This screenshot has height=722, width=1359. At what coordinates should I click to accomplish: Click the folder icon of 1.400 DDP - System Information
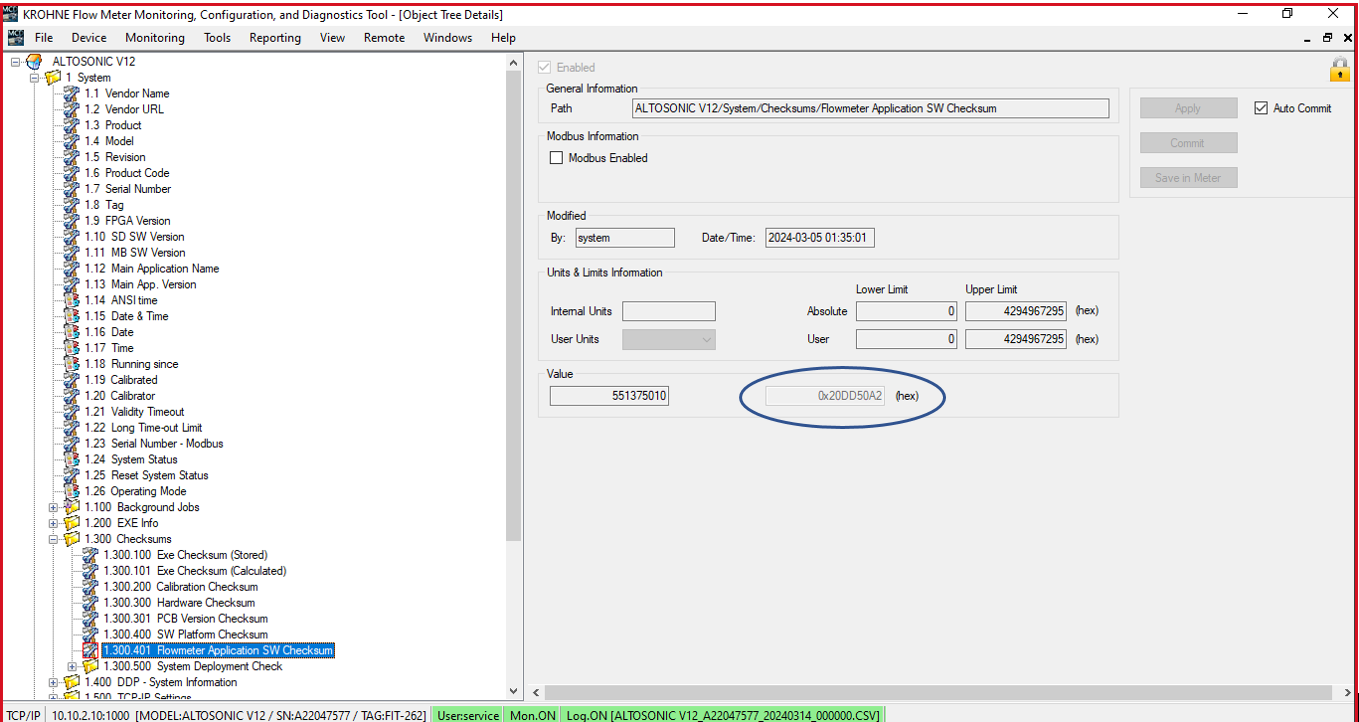[x=72, y=682]
